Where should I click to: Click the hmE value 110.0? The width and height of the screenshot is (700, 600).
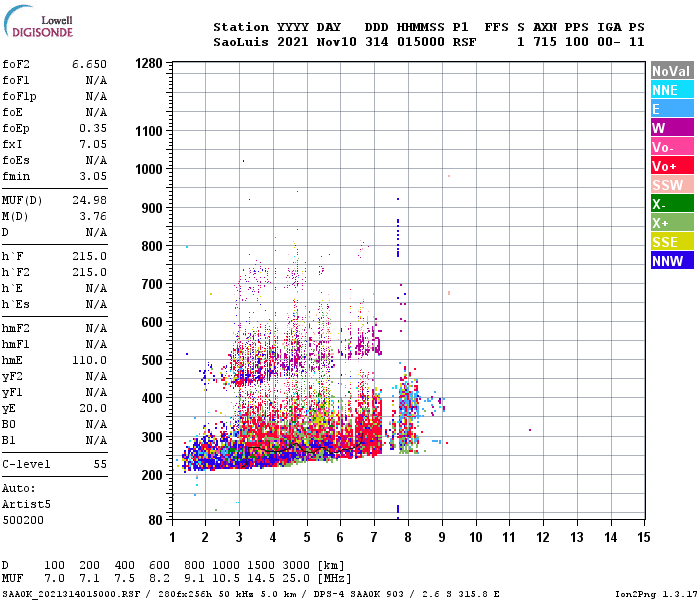89,360
